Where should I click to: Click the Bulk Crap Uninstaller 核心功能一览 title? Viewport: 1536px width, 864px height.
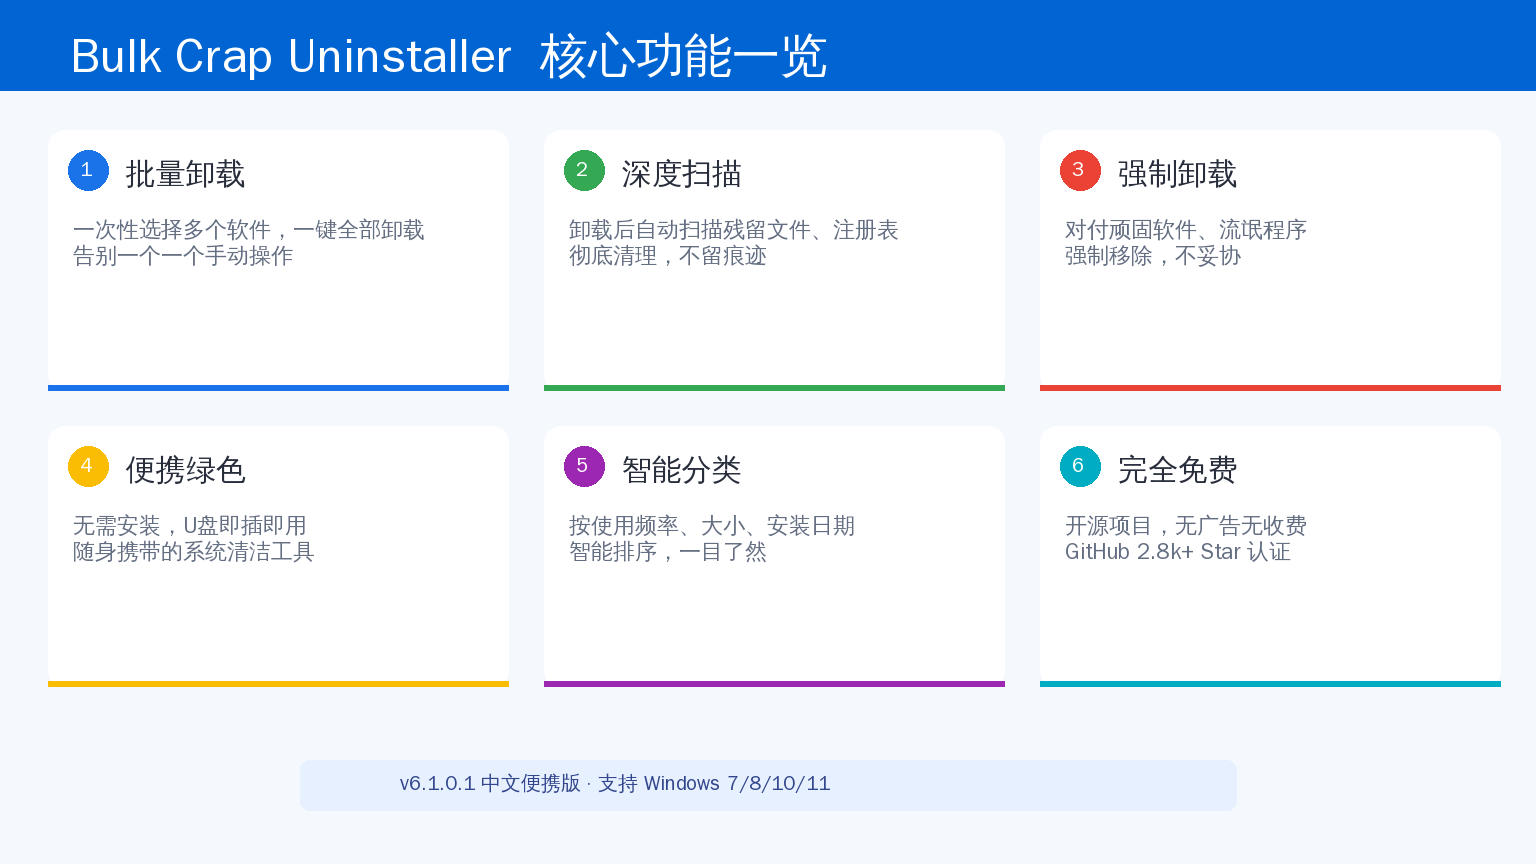[449, 56]
